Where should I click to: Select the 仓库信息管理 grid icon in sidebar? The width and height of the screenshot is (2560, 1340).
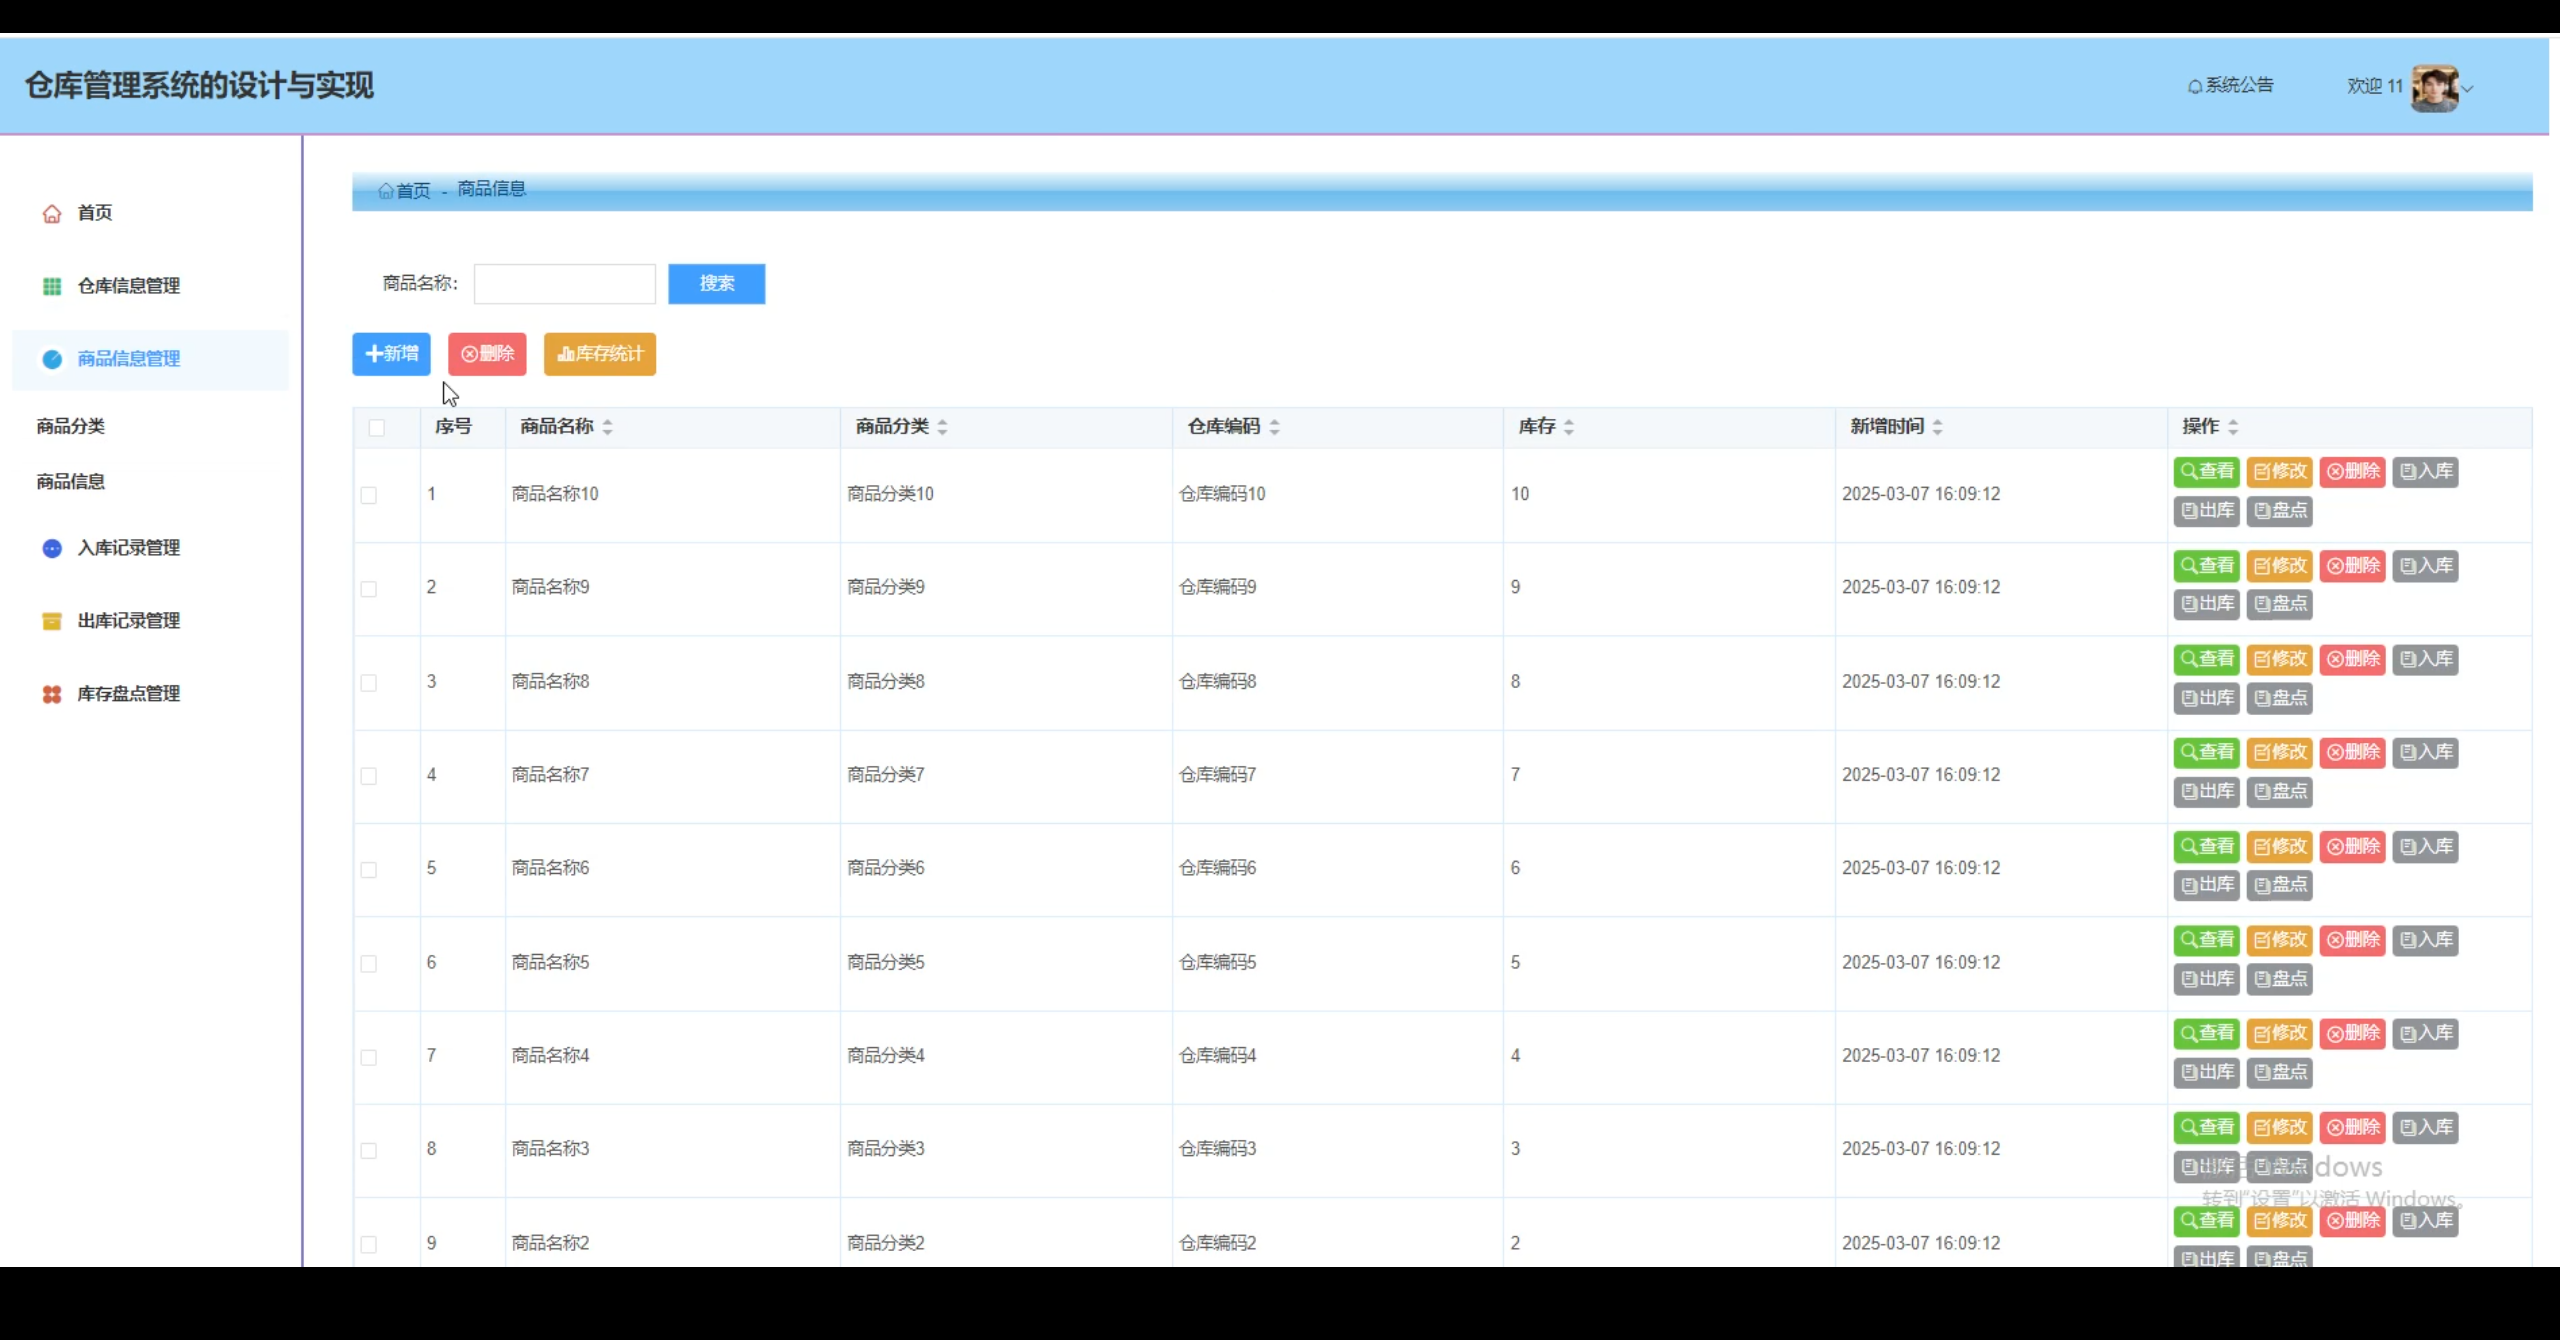(52, 286)
